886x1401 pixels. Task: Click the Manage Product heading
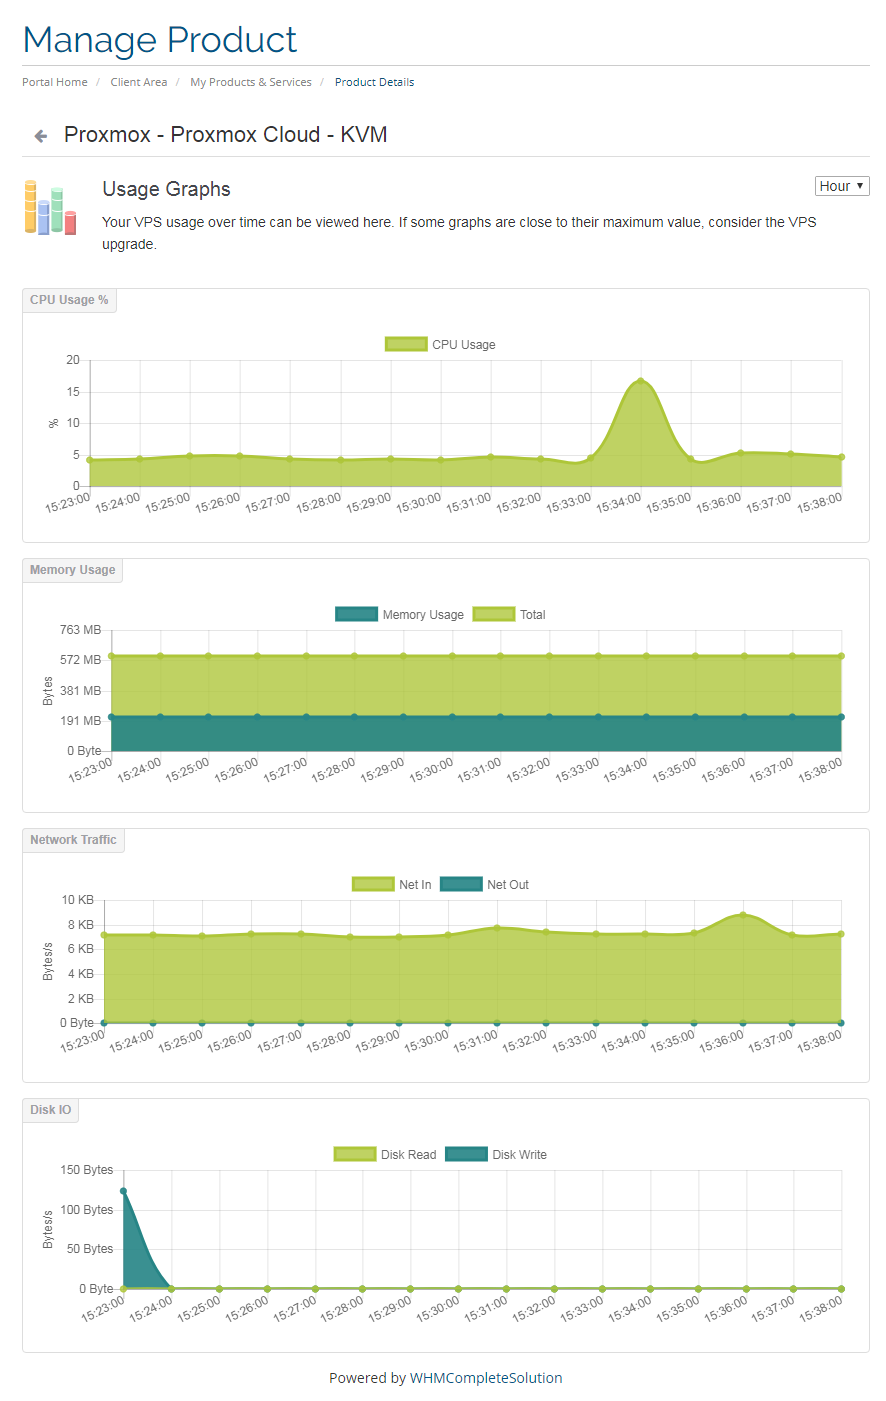(x=160, y=40)
